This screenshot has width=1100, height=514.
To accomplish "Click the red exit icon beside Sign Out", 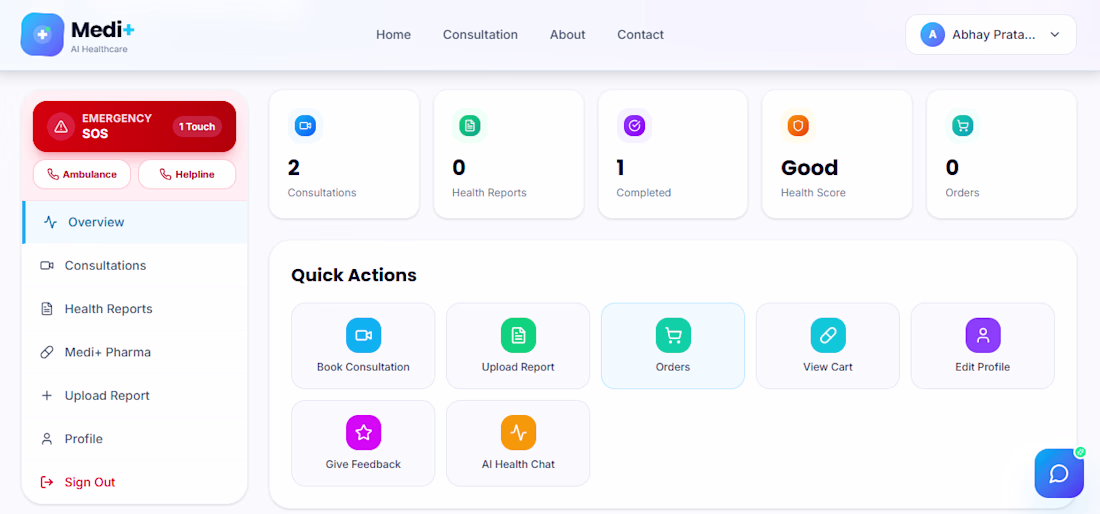I will (47, 482).
